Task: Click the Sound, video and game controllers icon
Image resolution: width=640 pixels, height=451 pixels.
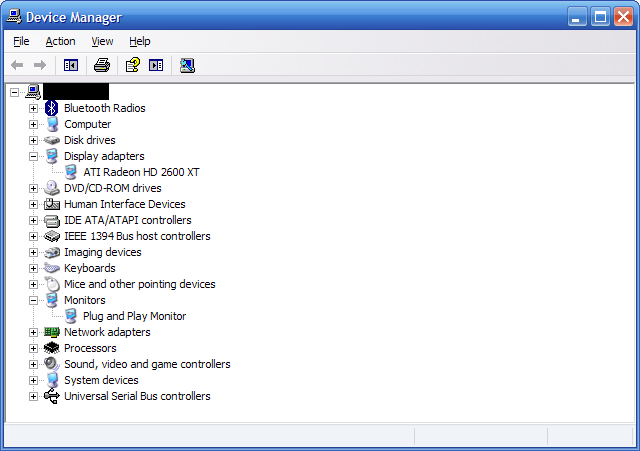Action: pyautogui.click(x=52, y=364)
